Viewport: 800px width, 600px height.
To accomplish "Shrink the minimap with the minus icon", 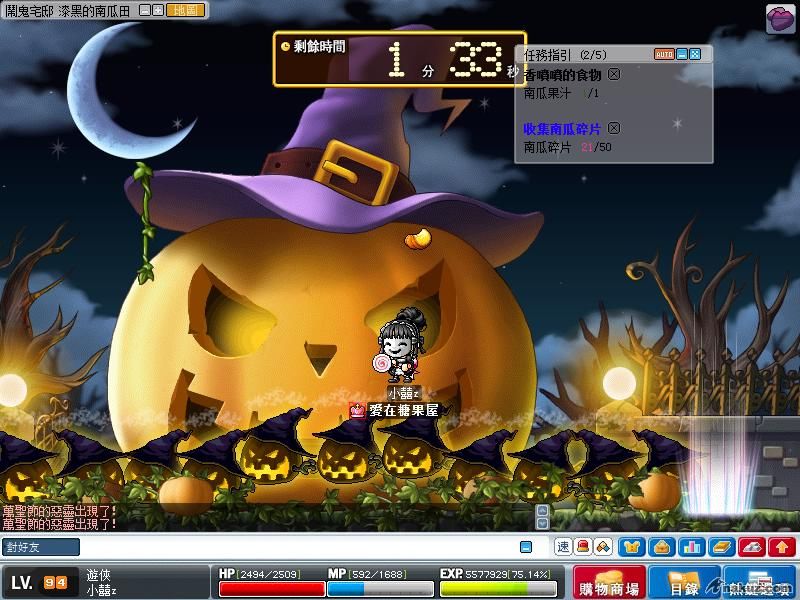I will [144, 10].
